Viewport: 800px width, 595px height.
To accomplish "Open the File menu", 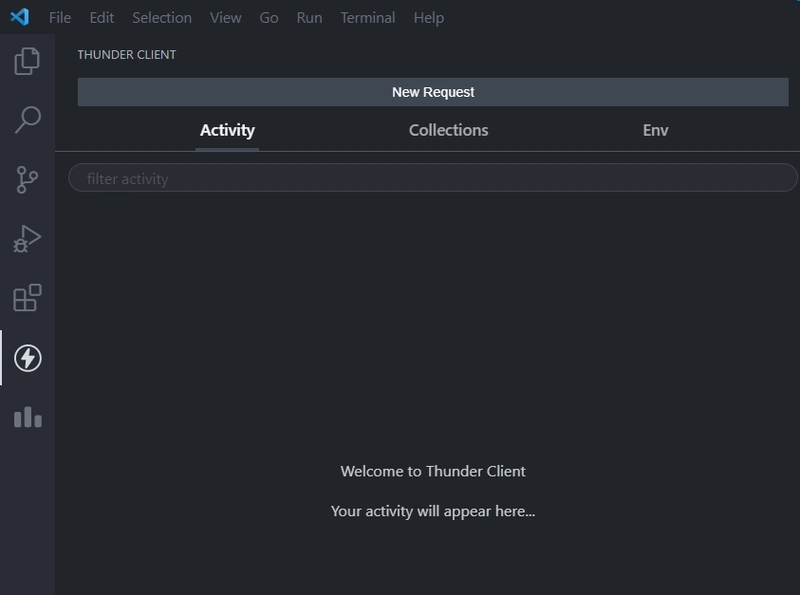I will coord(60,18).
